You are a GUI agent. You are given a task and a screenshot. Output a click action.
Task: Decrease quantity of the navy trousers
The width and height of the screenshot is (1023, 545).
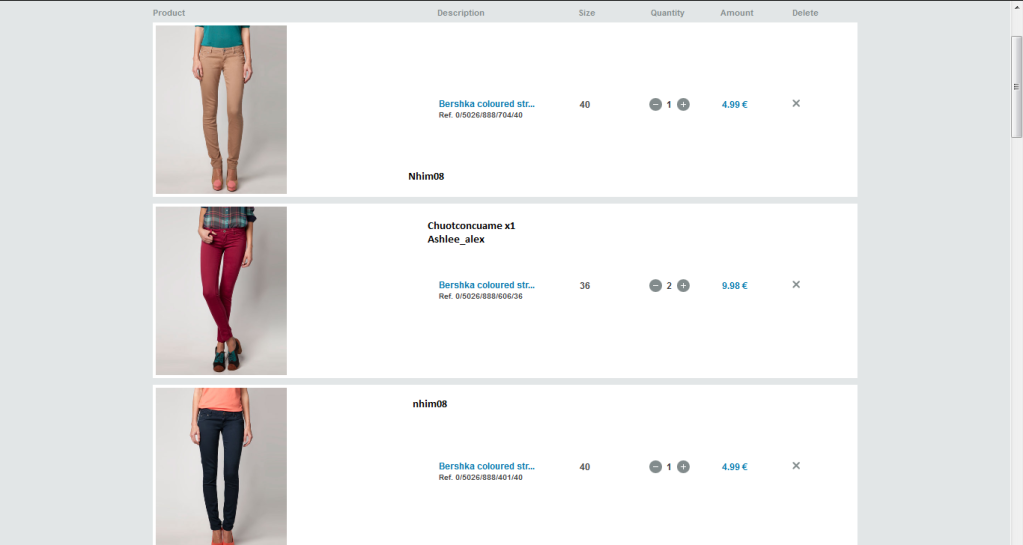(x=655, y=467)
